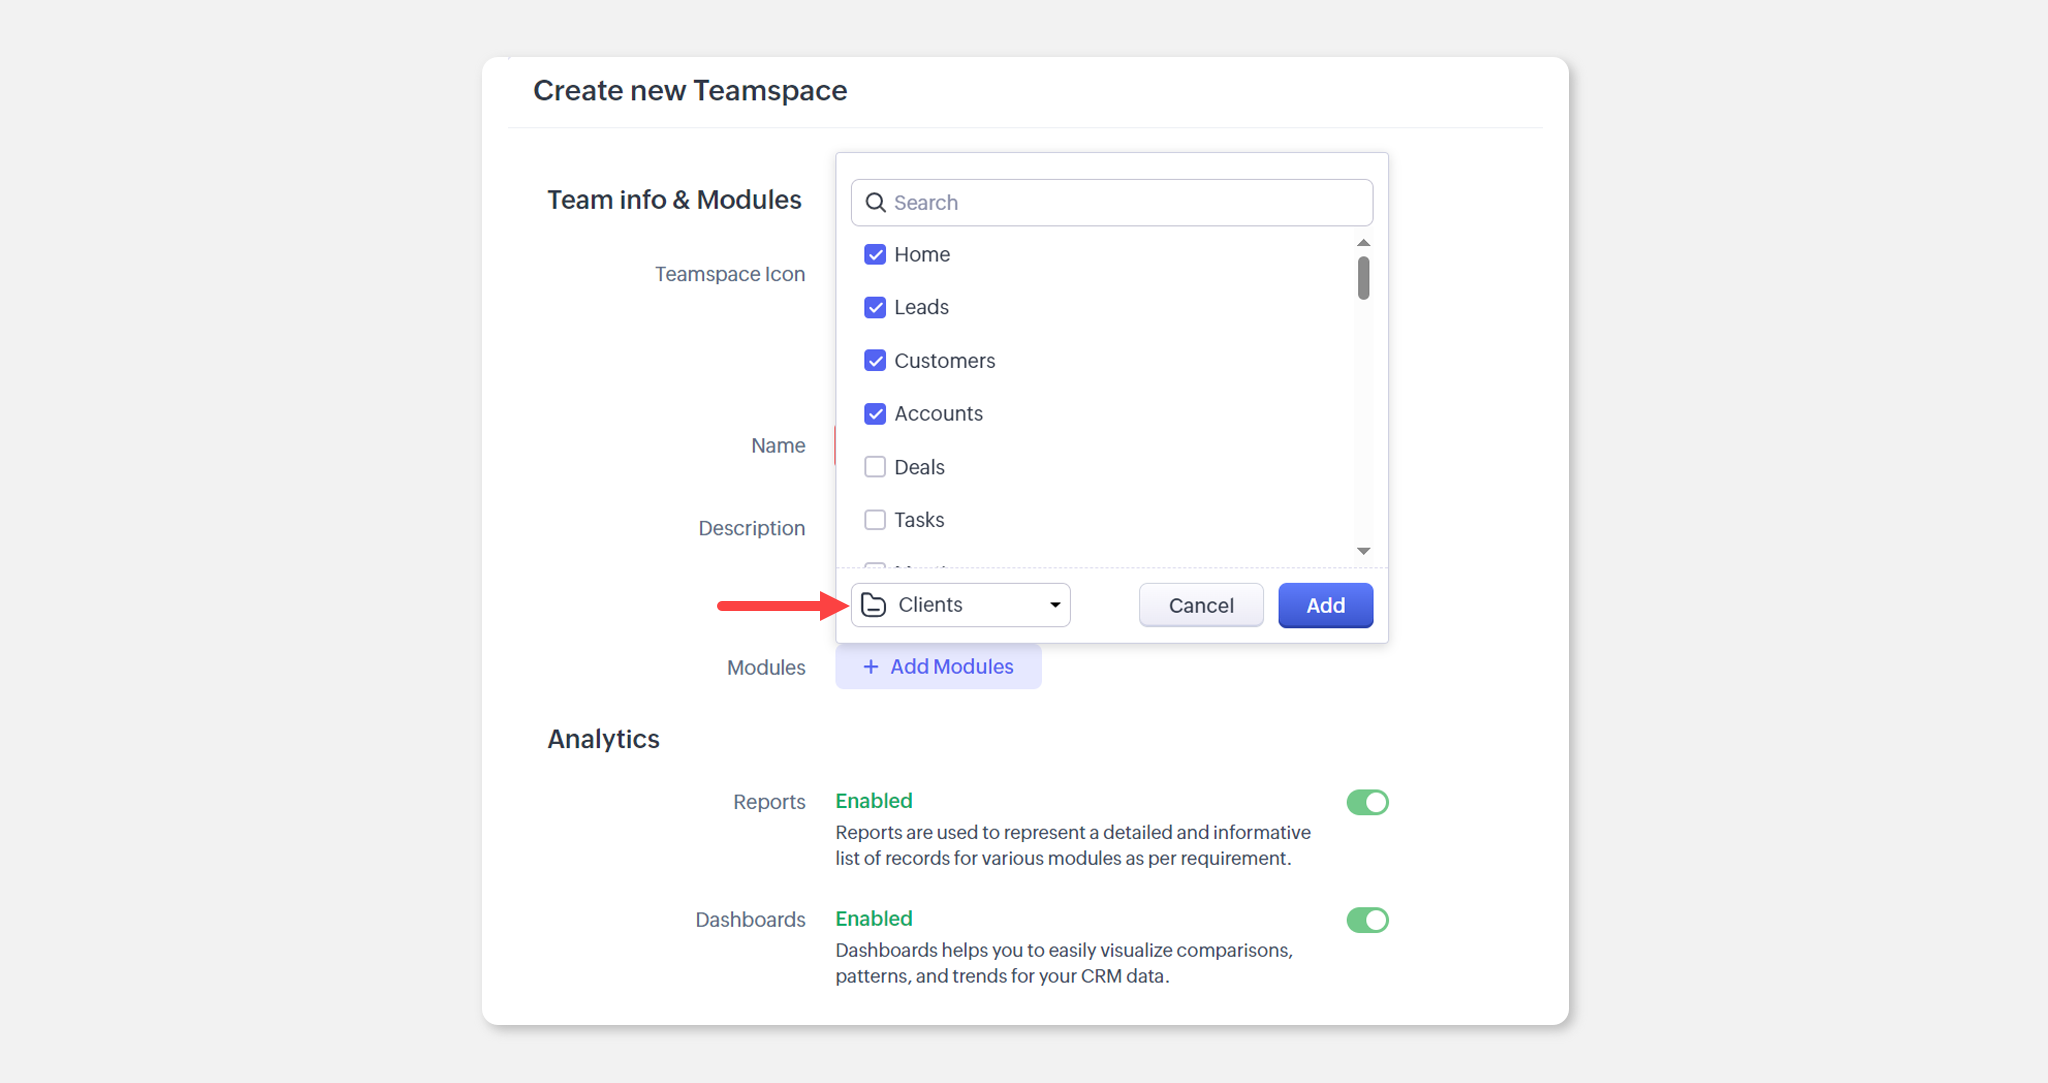The image size is (2048, 1083).
Task: Turn off the Dashboards toggle
Action: tap(1367, 920)
